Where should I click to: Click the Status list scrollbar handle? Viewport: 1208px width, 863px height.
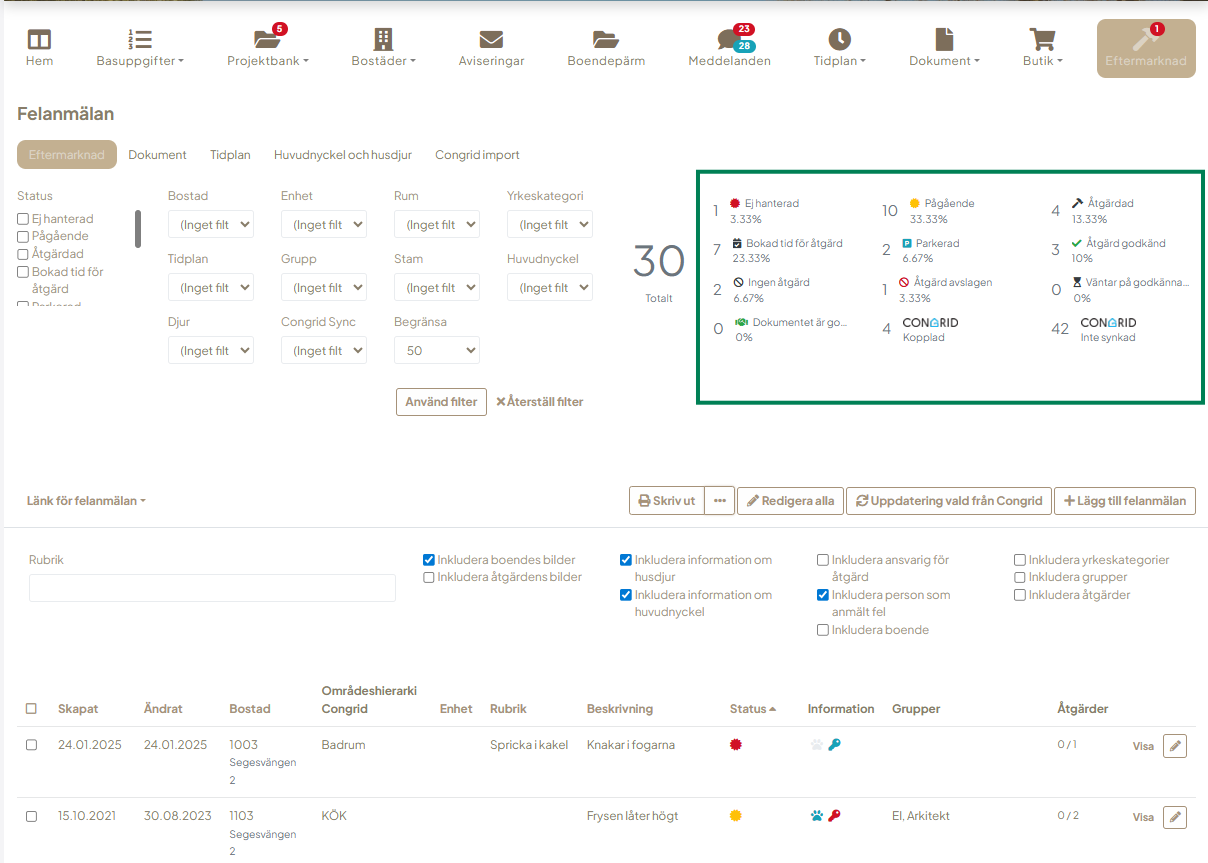pos(138,229)
